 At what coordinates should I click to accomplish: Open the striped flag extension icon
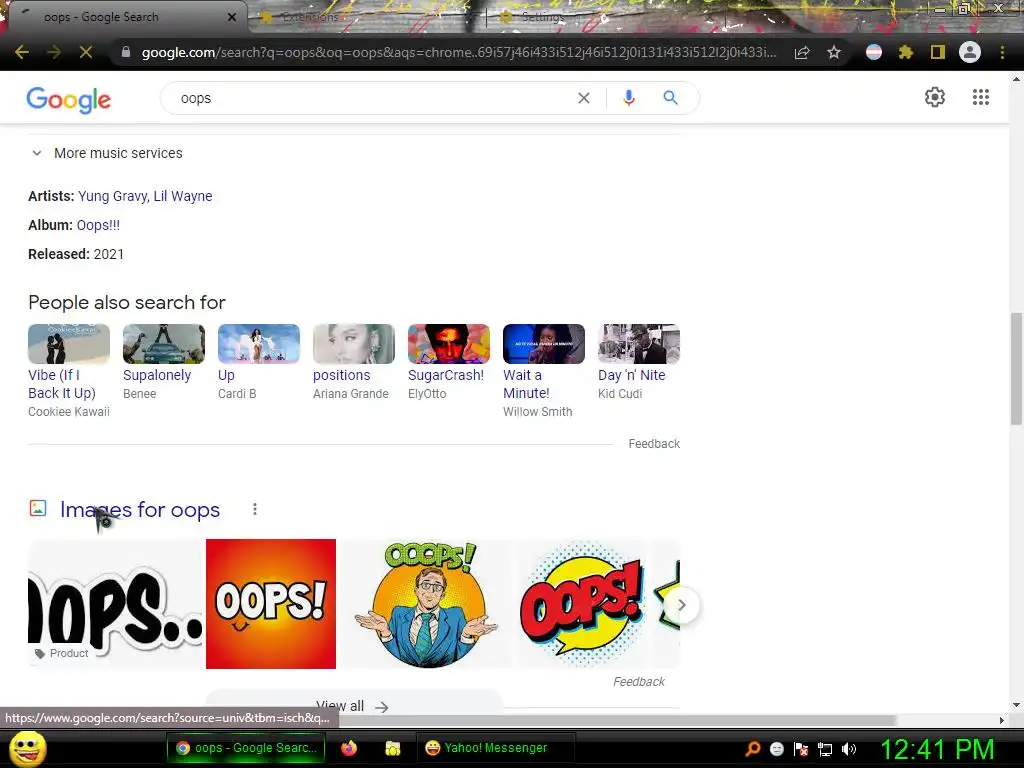point(874,52)
